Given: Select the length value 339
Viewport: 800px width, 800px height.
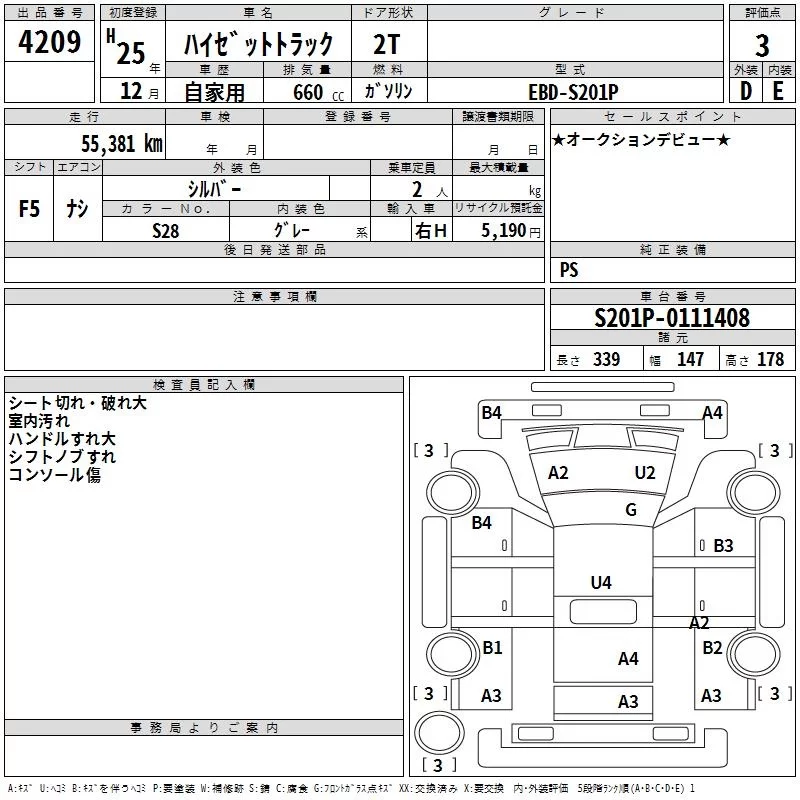Looking at the screenshot, I should click(607, 359).
